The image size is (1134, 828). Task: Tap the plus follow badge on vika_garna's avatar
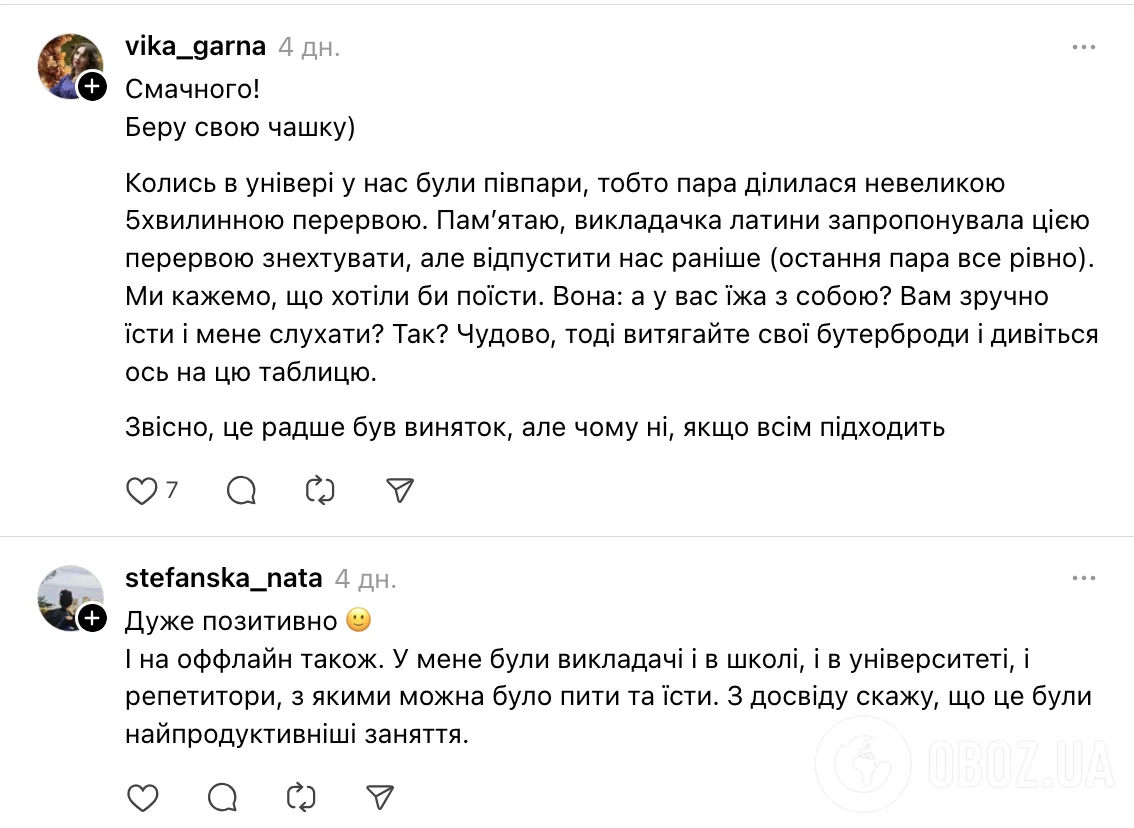coord(93,87)
